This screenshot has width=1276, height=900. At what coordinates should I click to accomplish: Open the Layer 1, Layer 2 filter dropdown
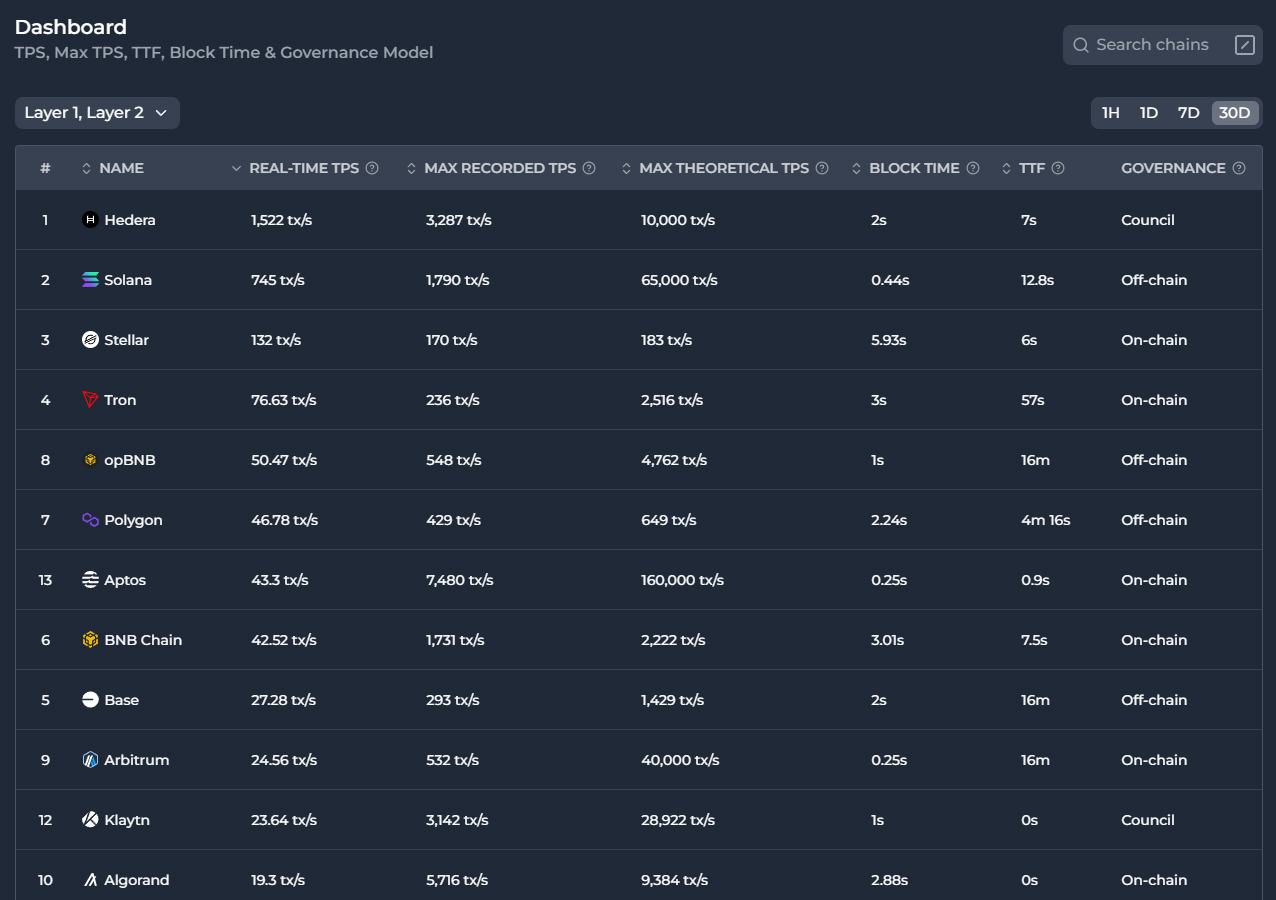(97, 113)
